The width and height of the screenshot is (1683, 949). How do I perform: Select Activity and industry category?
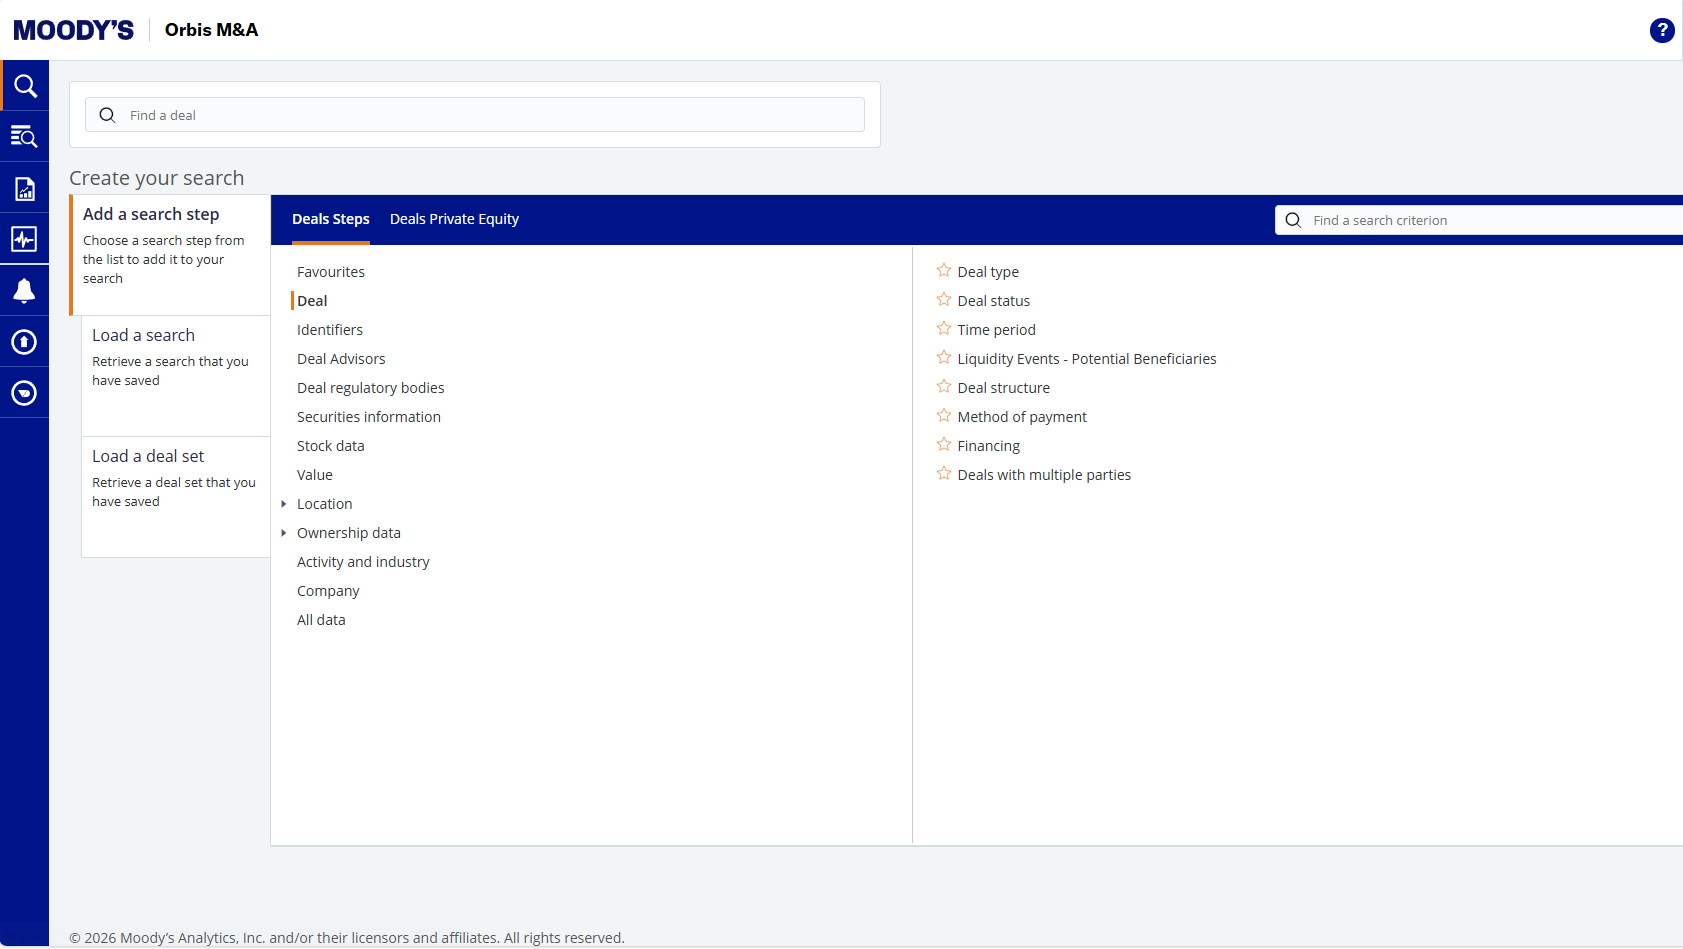coord(363,562)
